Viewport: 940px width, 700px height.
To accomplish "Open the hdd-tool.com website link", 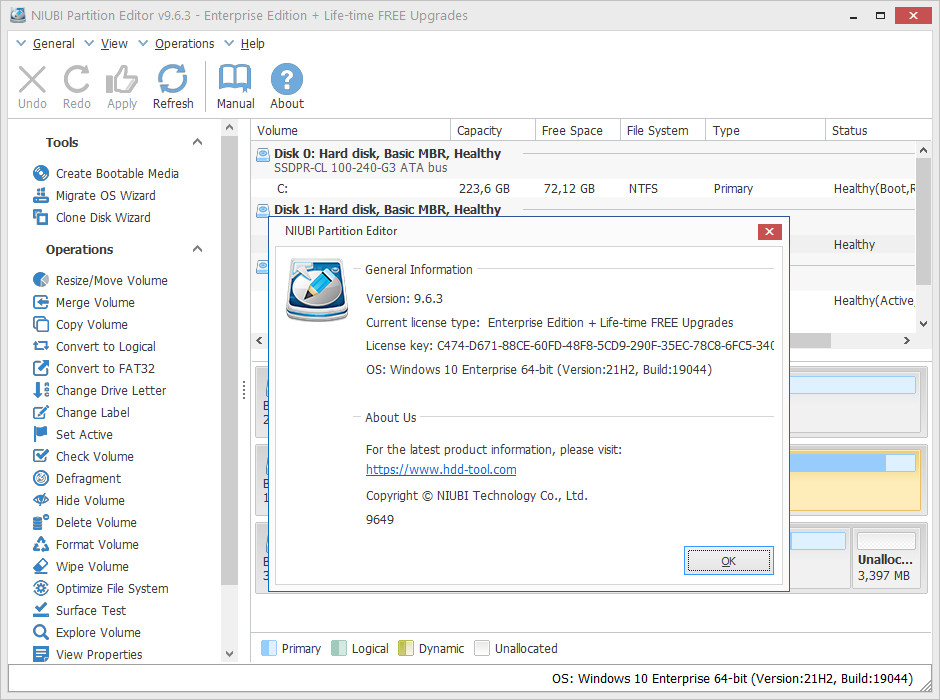I will [x=441, y=470].
